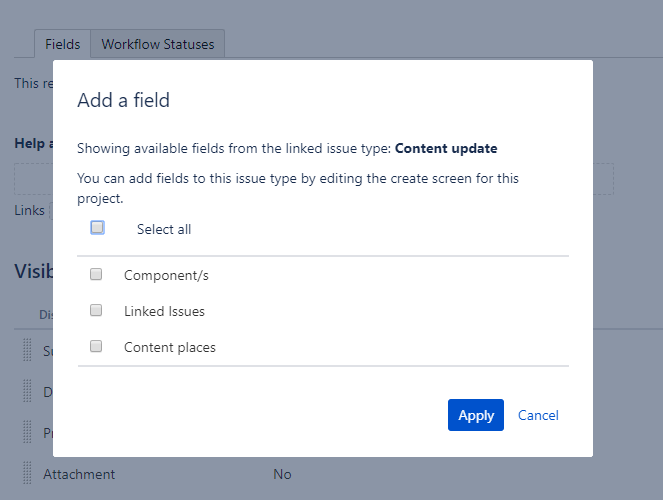Click drag handle of row starting with P
This screenshot has width=663, height=500.
click(x=27, y=432)
